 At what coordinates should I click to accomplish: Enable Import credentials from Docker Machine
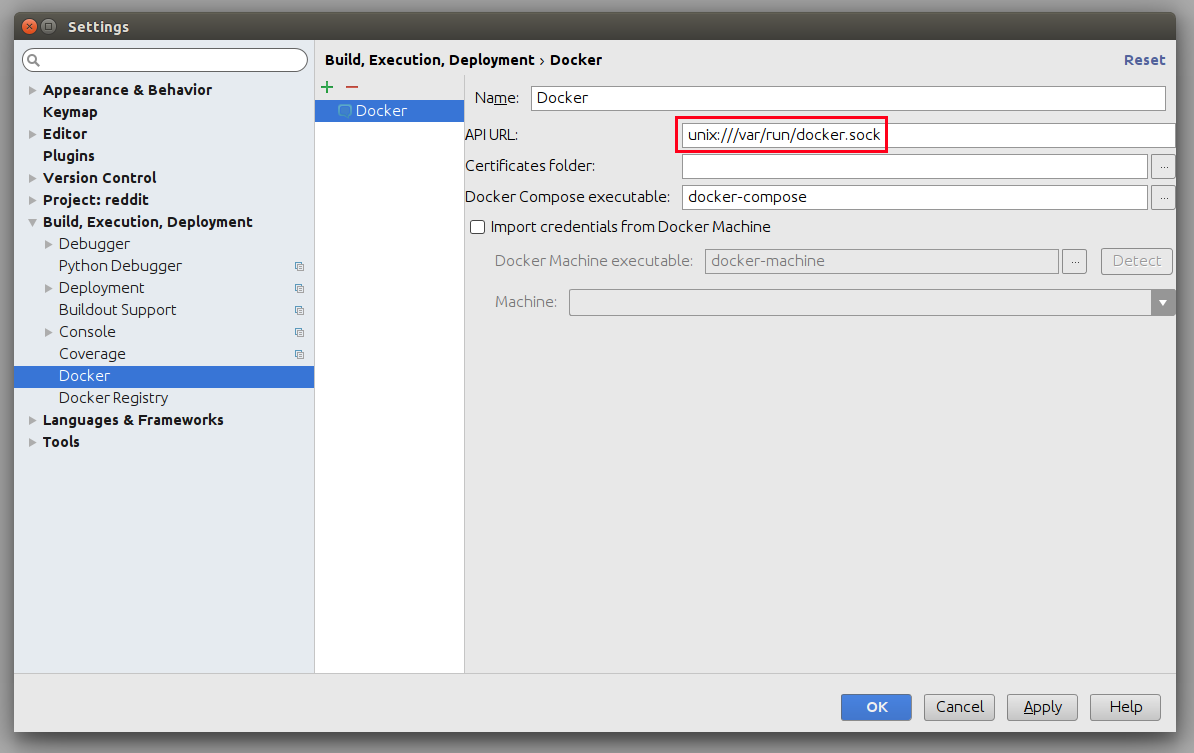point(477,227)
